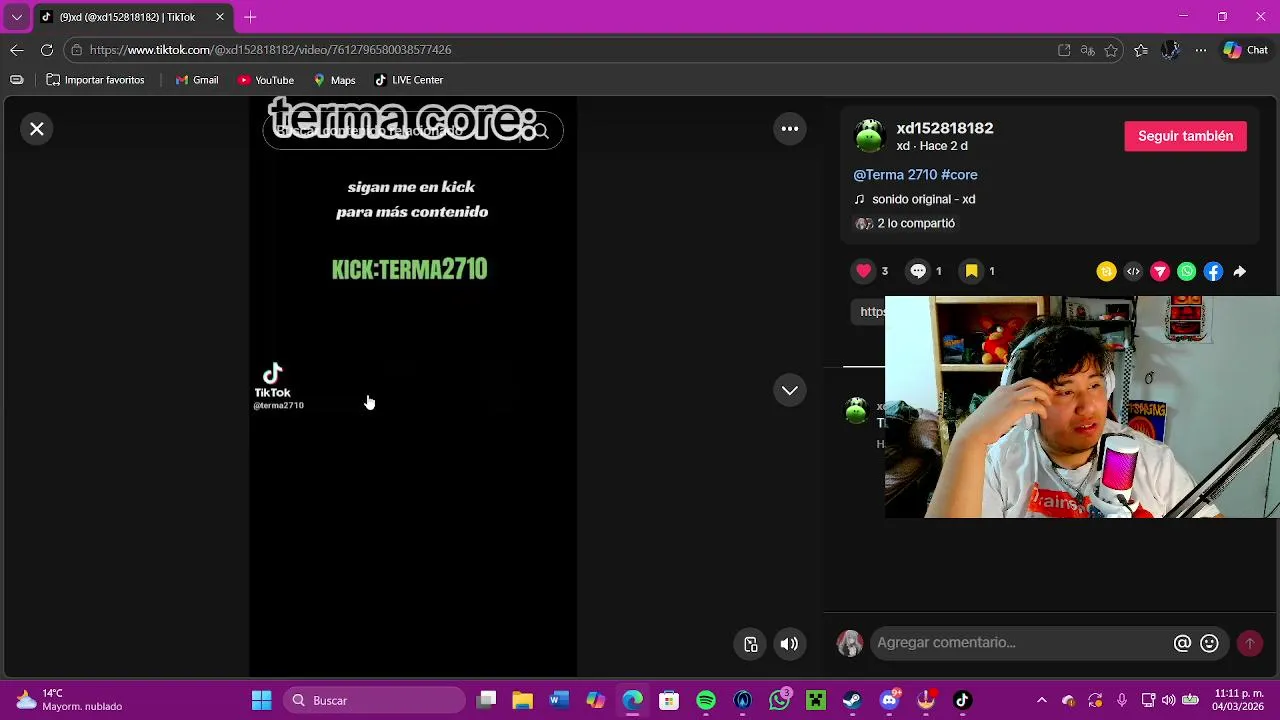Image resolution: width=1280 pixels, height=720 pixels.
Task: Open the #core hashtag link
Action: pyautogui.click(x=959, y=175)
